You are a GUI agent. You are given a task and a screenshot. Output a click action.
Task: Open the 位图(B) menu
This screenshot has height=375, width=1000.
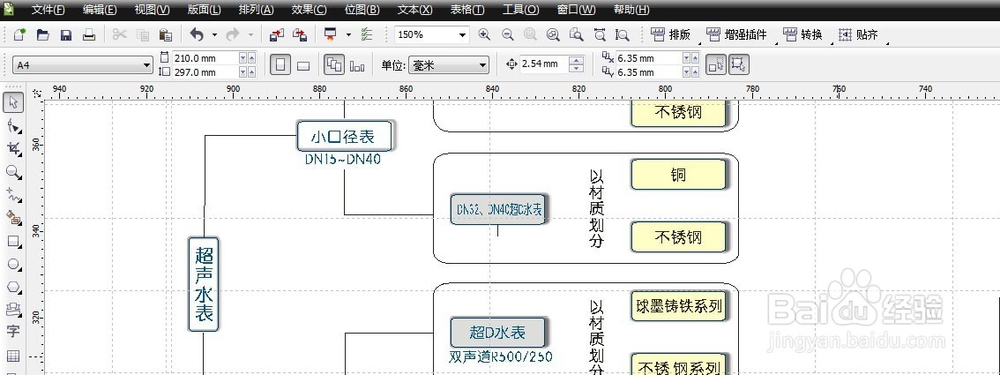(x=362, y=10)
